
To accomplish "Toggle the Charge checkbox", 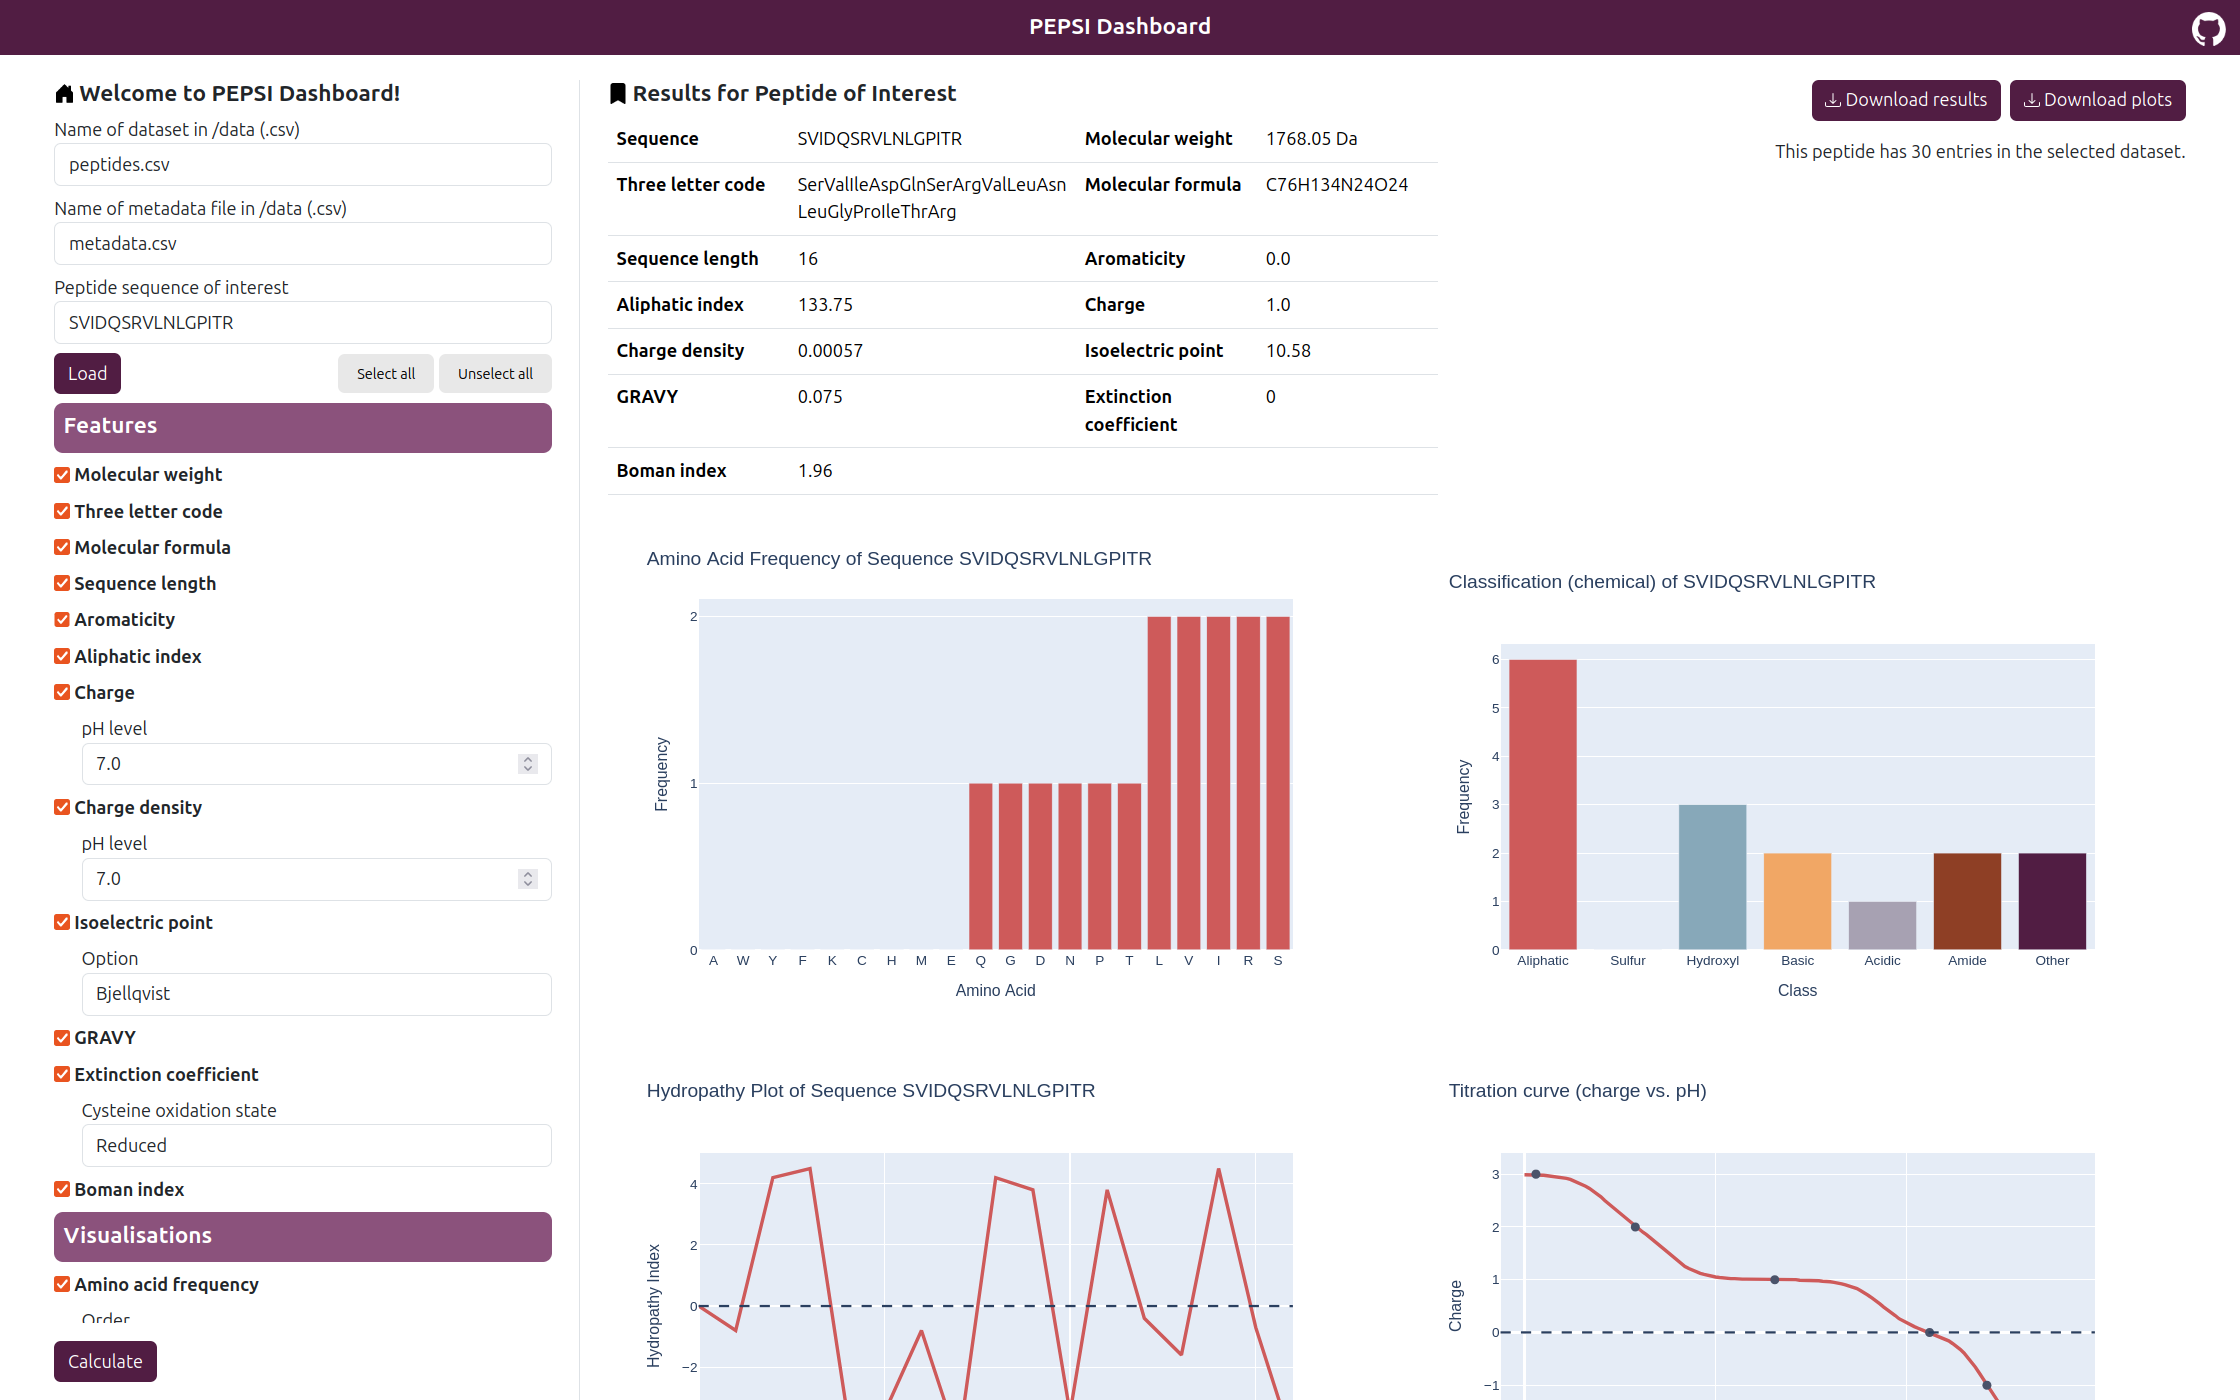I will (x=62, y=692).
